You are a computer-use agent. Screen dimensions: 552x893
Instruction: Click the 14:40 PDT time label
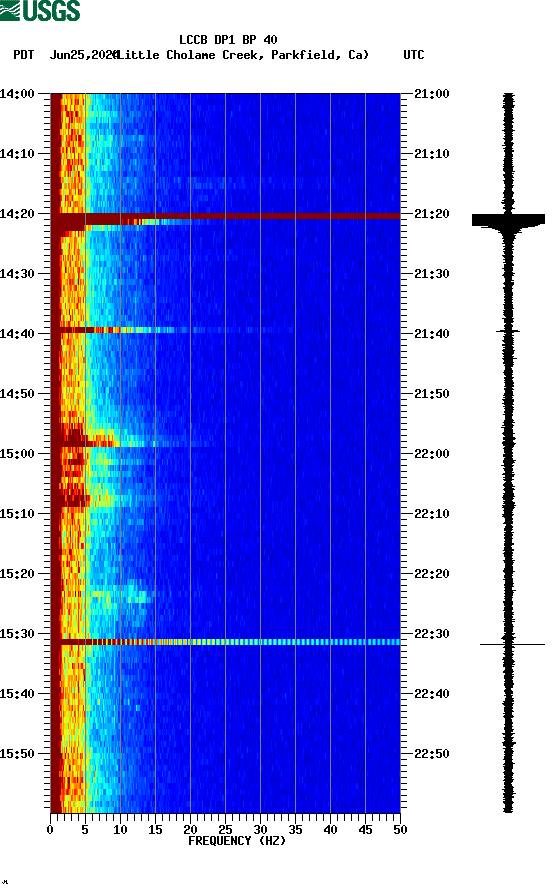point(17,334)
